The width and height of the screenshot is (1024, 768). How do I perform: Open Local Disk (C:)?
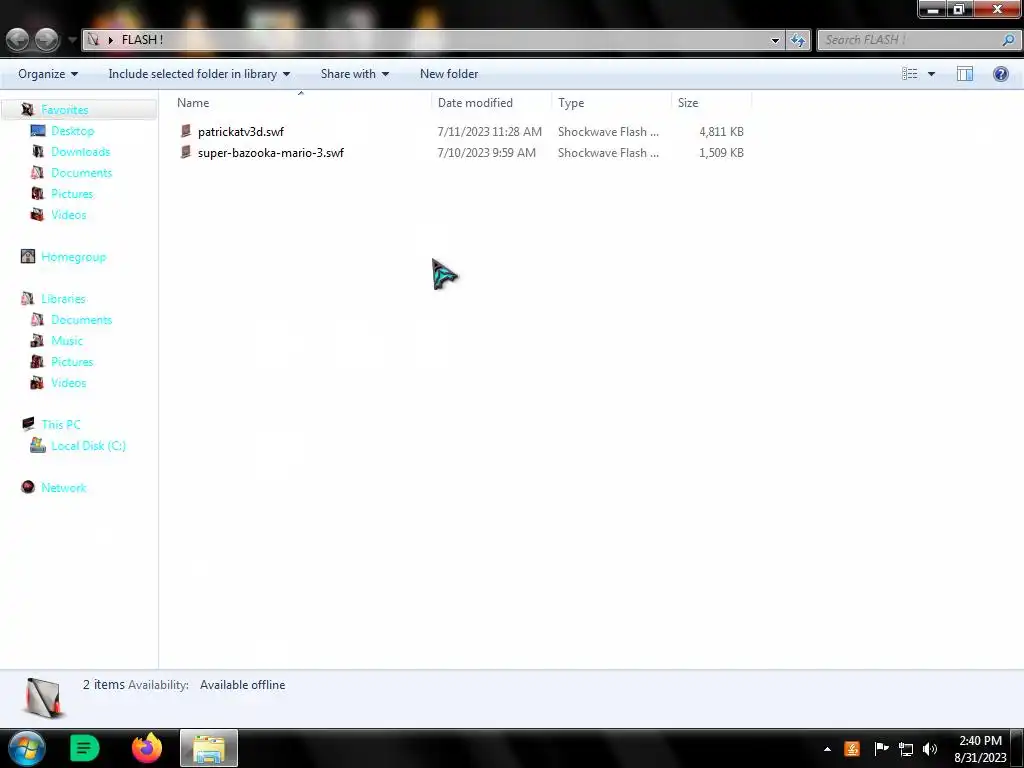coord(88,445)
